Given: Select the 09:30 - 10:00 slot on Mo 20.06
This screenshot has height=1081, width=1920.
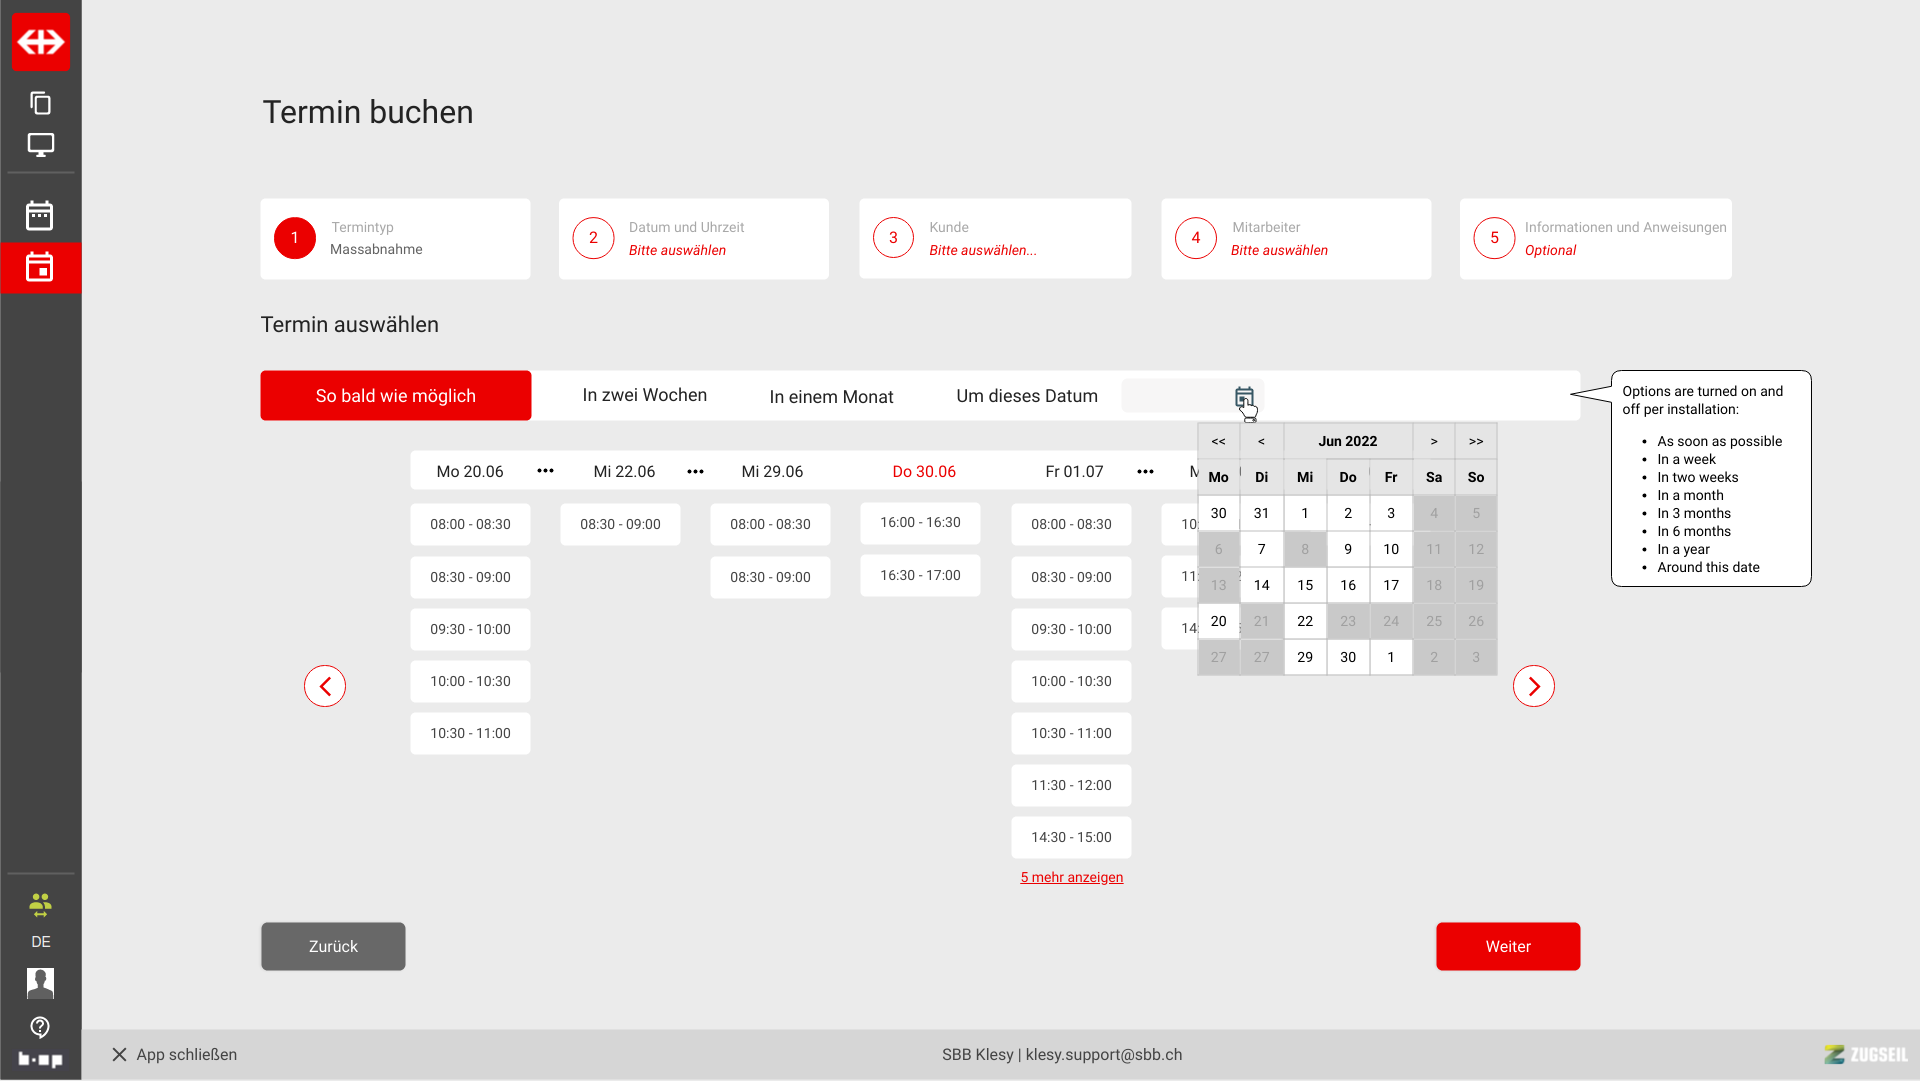Looking at the screenshot, I should 470,629.
